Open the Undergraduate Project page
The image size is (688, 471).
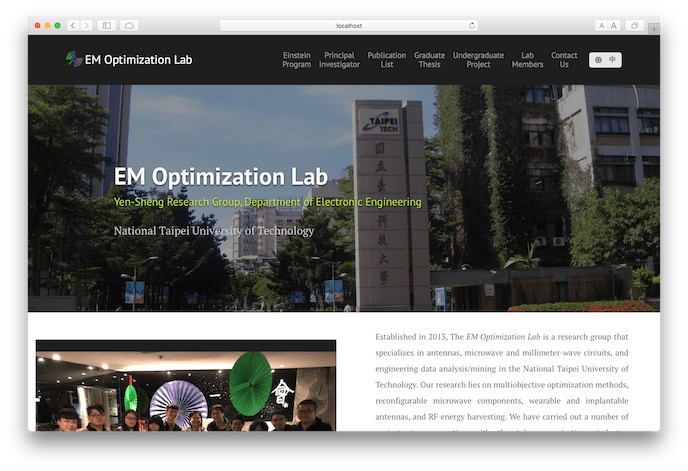pyautogui.click(x=478, y=60)
